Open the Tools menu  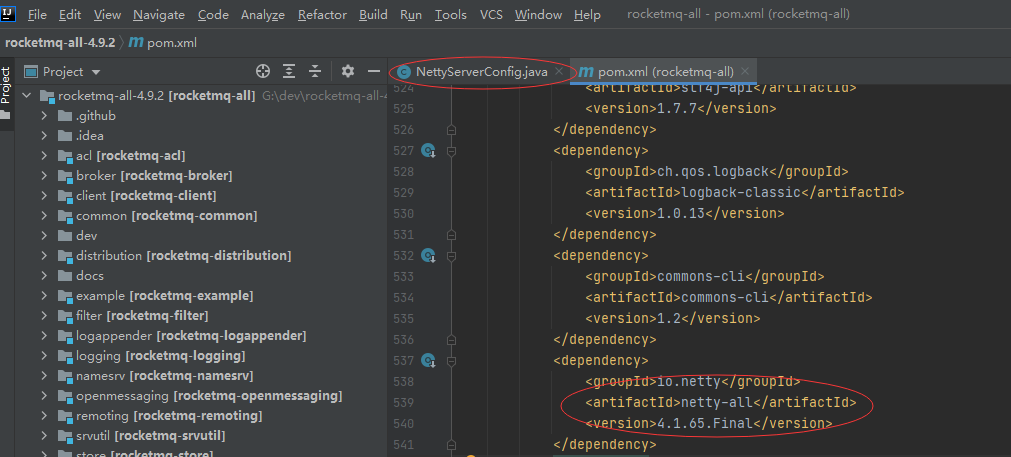click(451, 14)
